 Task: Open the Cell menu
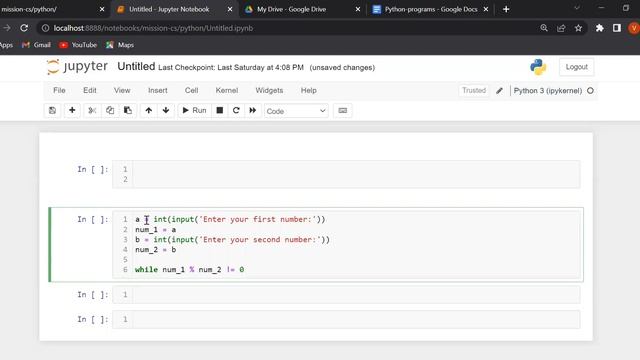pos(191,91)
